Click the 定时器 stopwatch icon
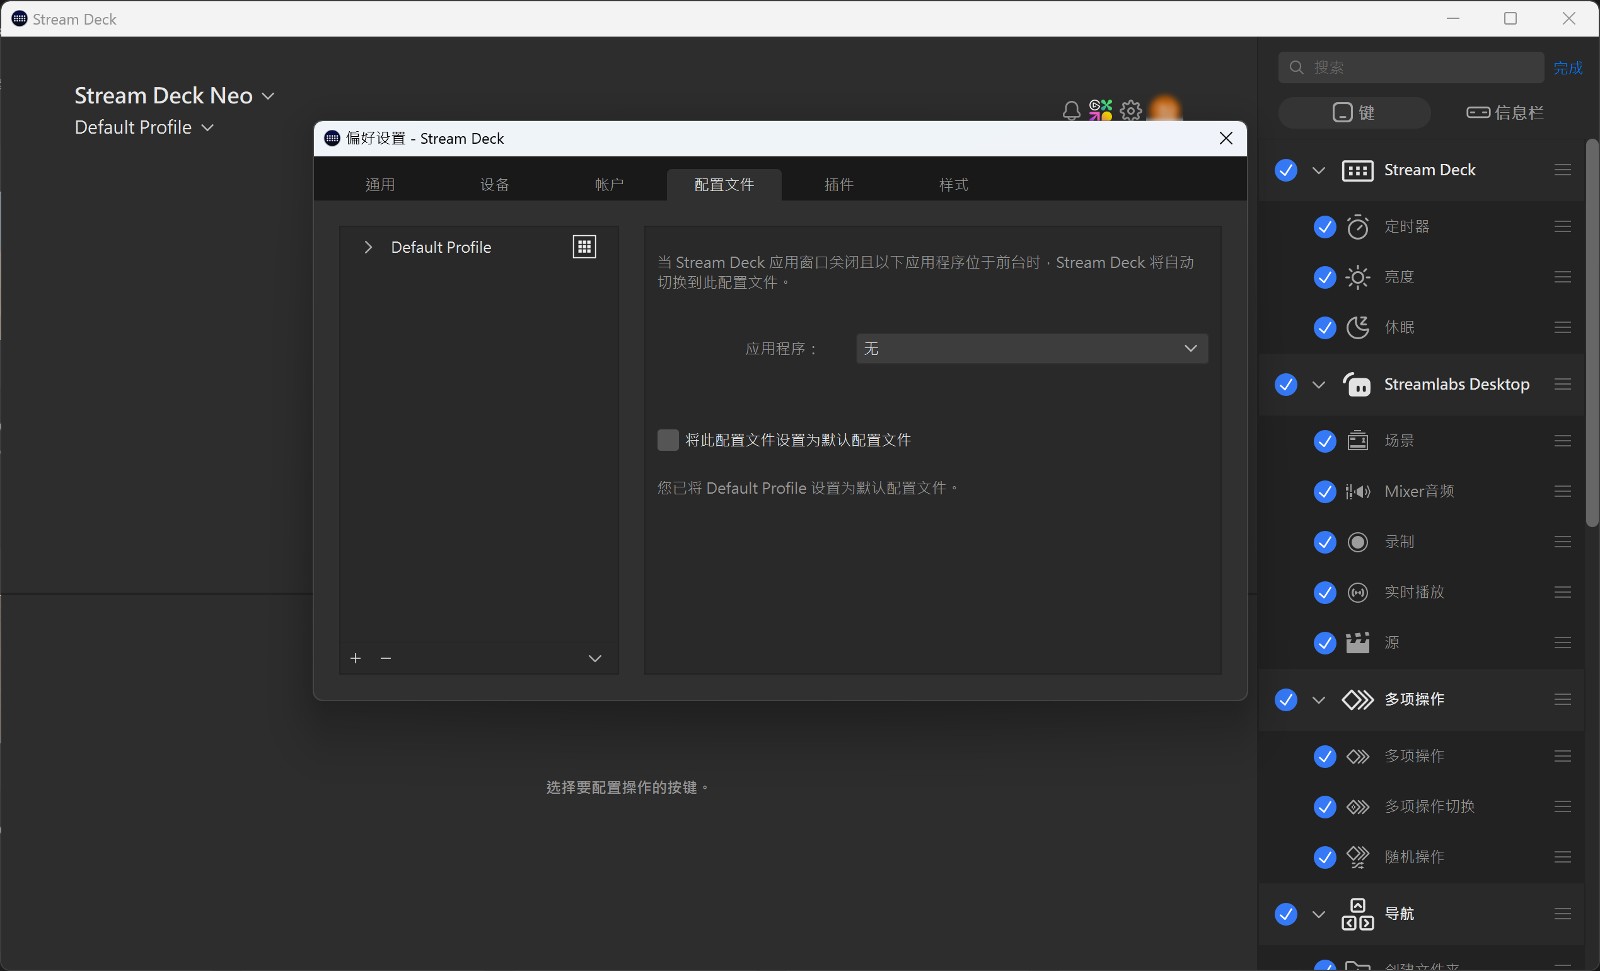Screen dimensions: 1600x971 tap(1357, 227)
